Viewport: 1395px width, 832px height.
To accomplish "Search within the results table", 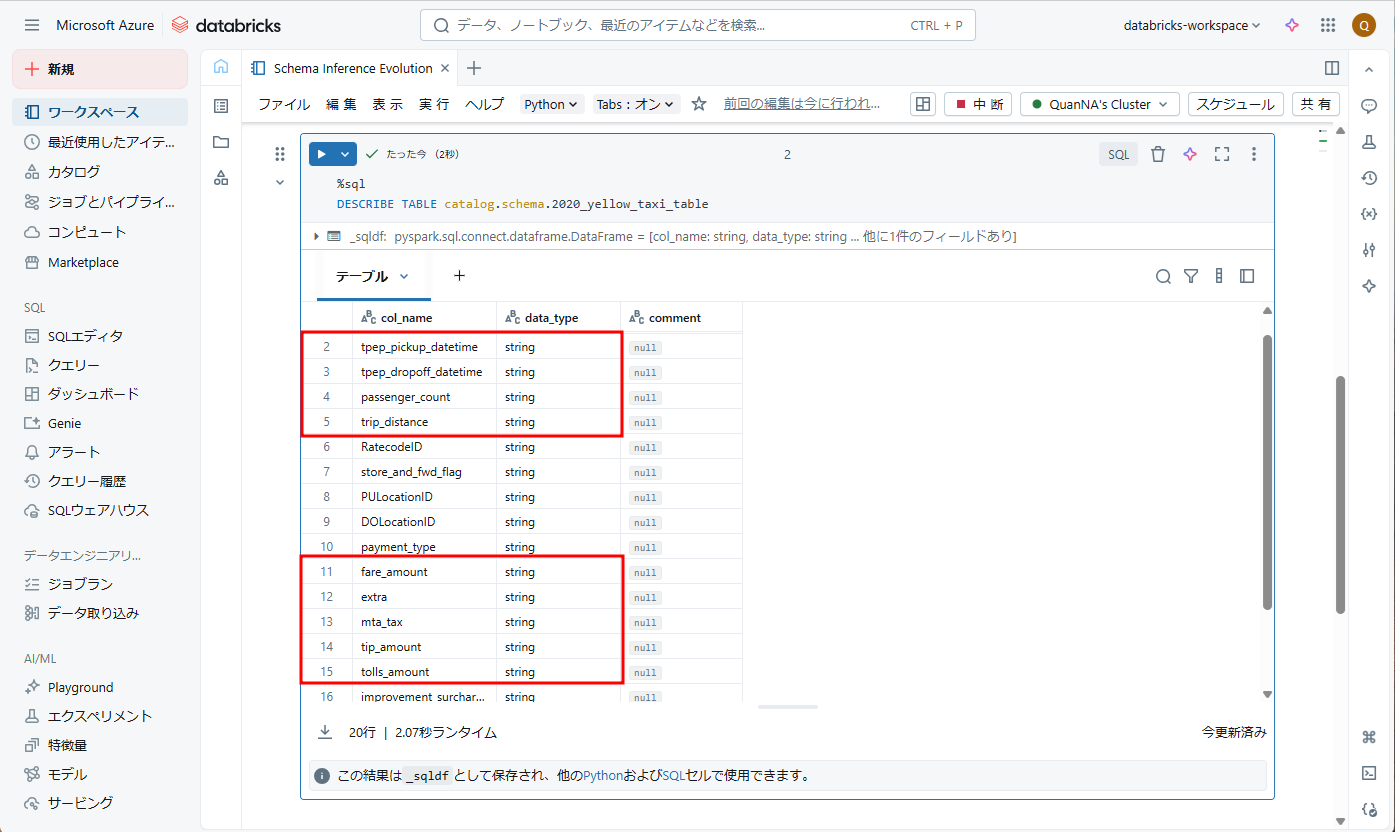I will point(1163,276).
